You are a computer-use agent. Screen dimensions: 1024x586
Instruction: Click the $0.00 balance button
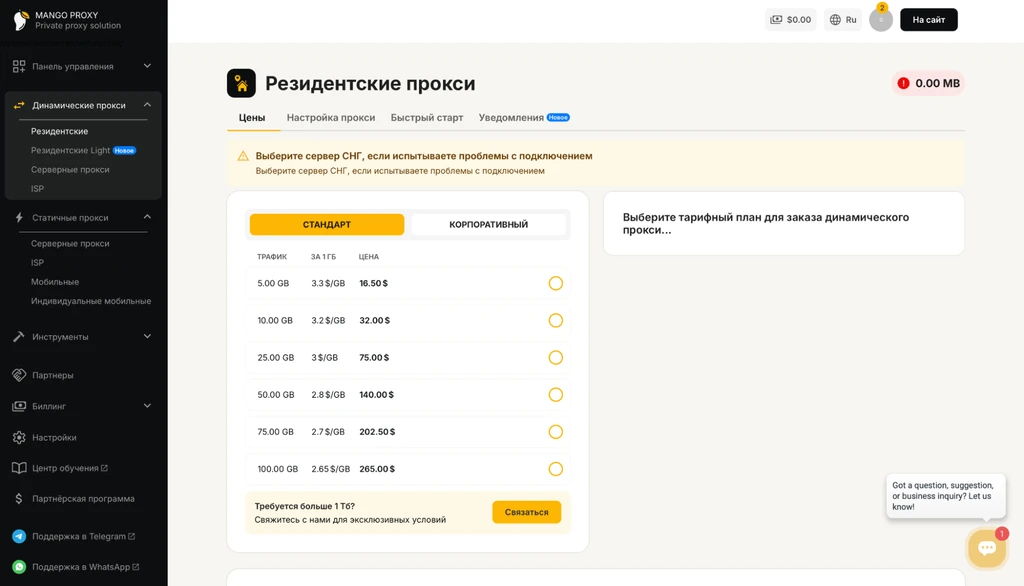[791, 20]
